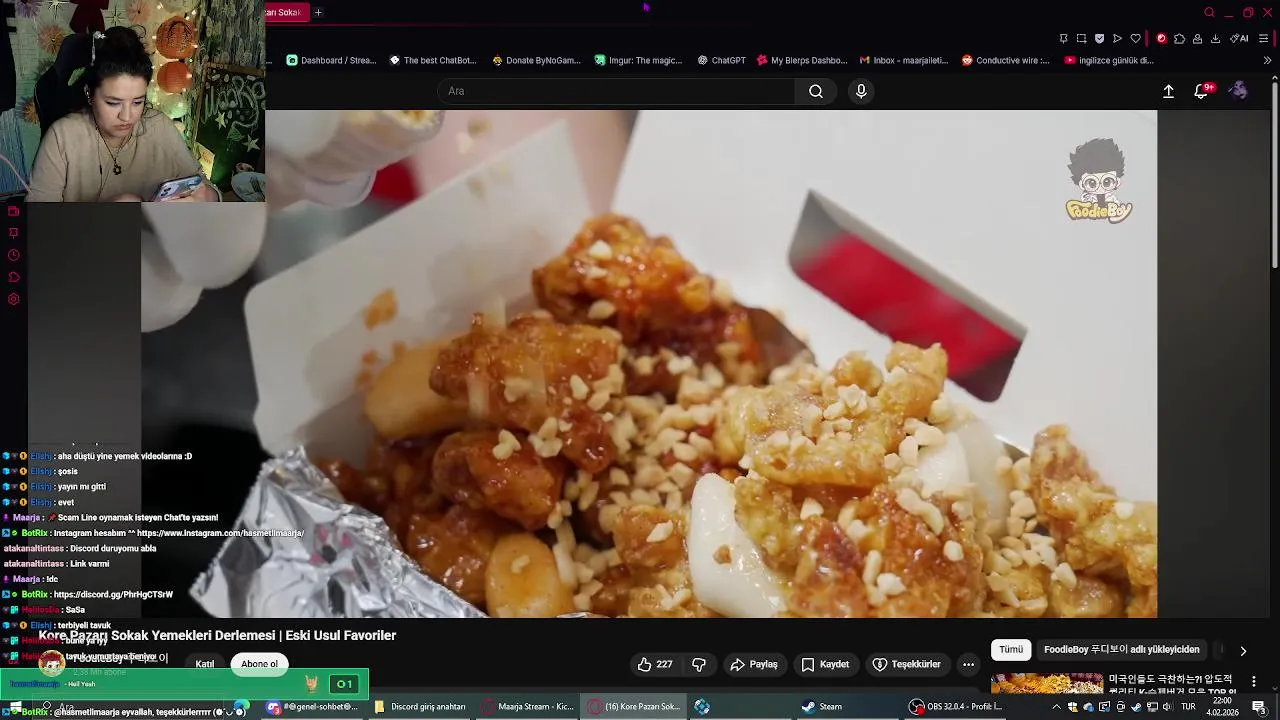Click inside the YouTube Ara search field
Screen dimensions: 1280x720
tap(616, 91)
